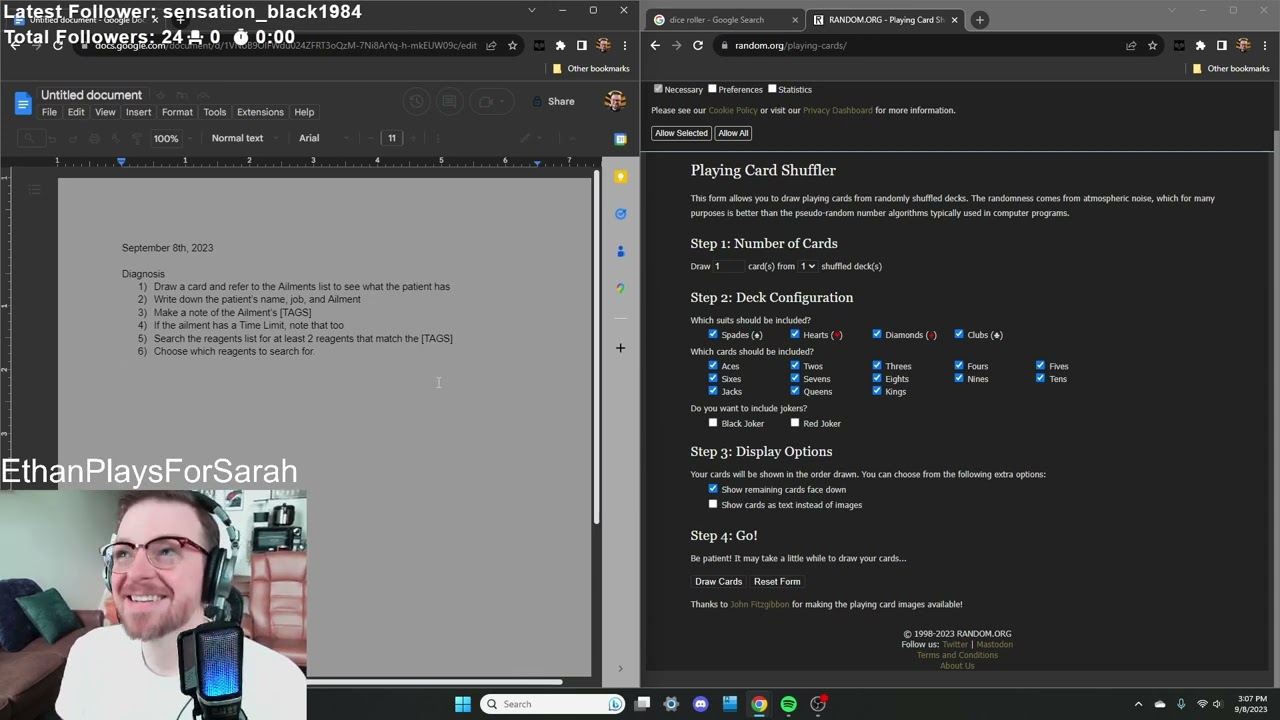Toggle Show remaining cards face down
1280x720 pixels.
(x=713, y=489)
